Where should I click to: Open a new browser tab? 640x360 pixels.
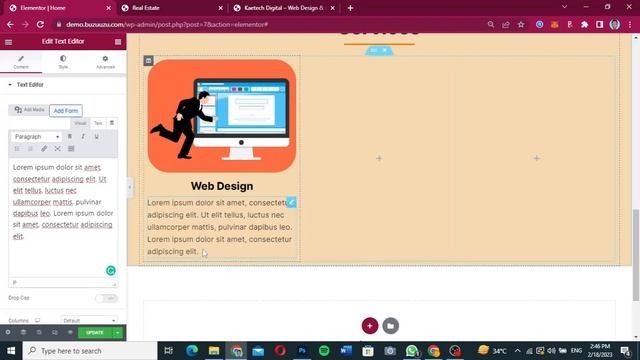pyautogui.click(x=350, y=8)
